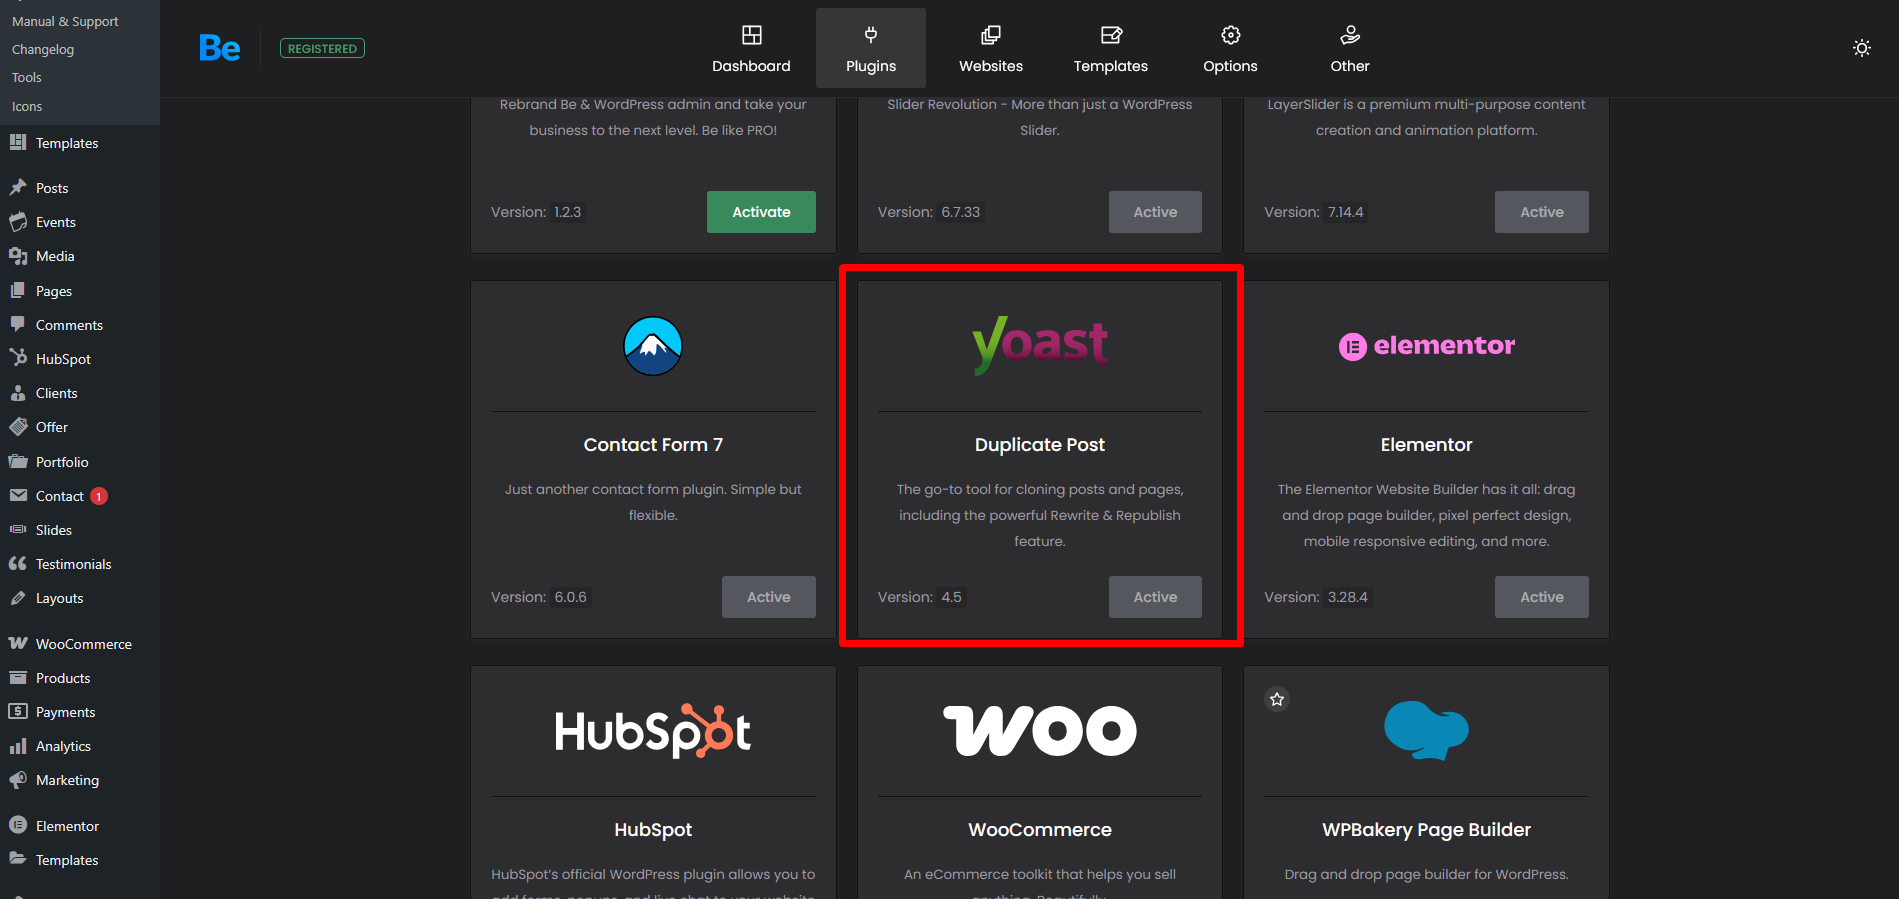The height and width of the screenshot is (899, 1899).
Task: Open Icons submenu item
Action: point(27,106)
